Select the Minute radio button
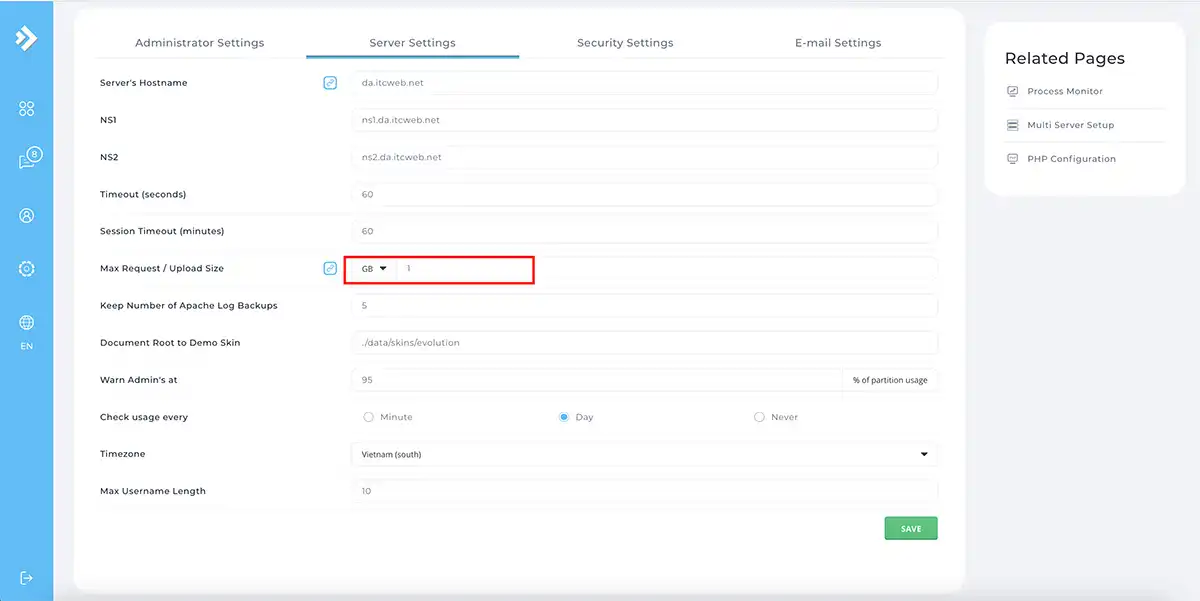 point(368,416)
